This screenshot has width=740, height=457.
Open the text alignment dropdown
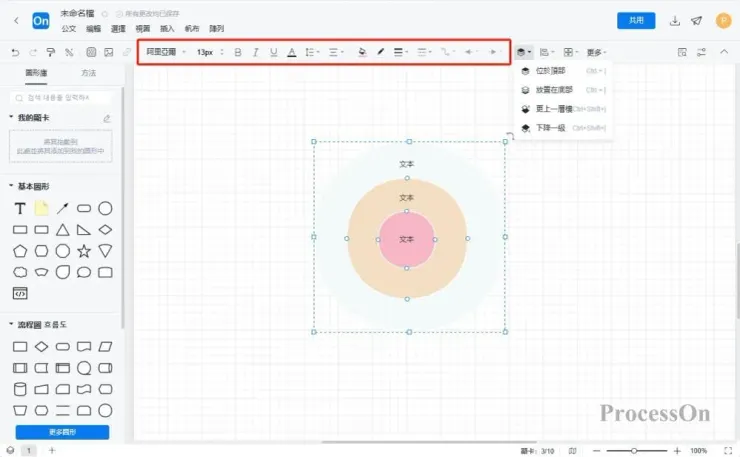tap(336, 52)
